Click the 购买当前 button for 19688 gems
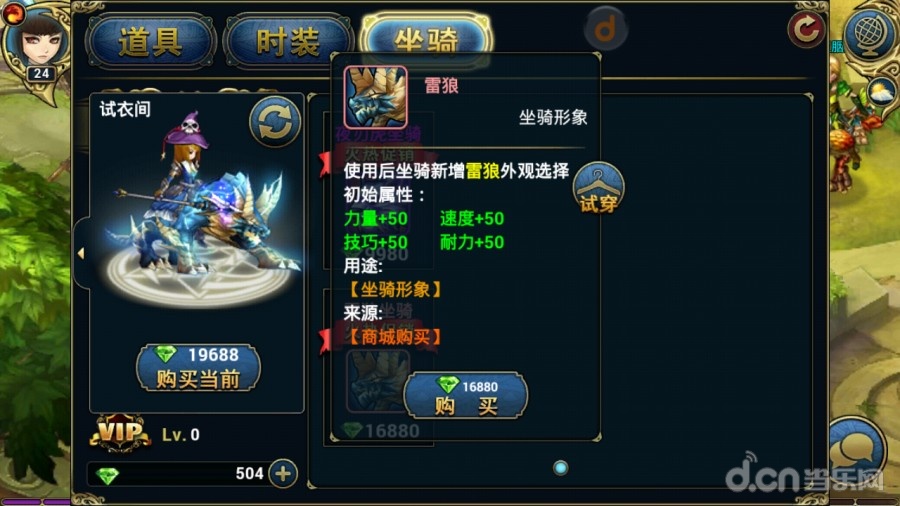 [x=198, y=368]
